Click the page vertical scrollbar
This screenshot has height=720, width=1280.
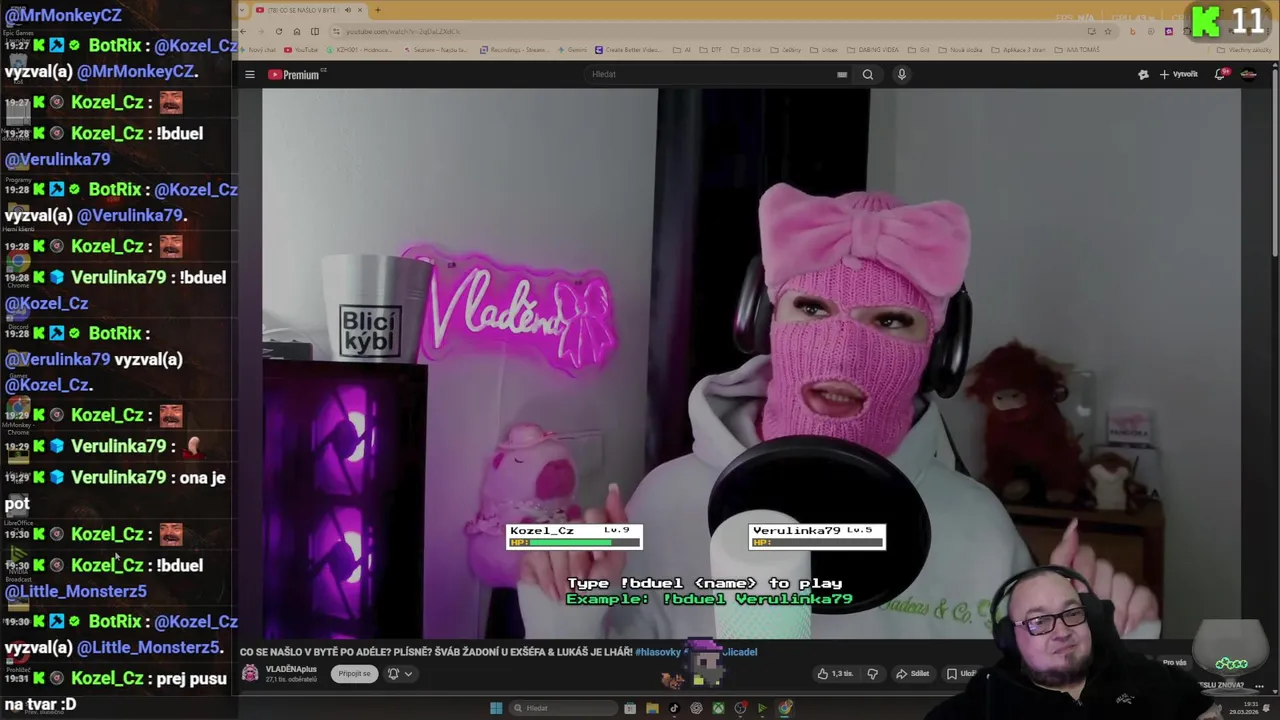click(x=1275, y=160)
